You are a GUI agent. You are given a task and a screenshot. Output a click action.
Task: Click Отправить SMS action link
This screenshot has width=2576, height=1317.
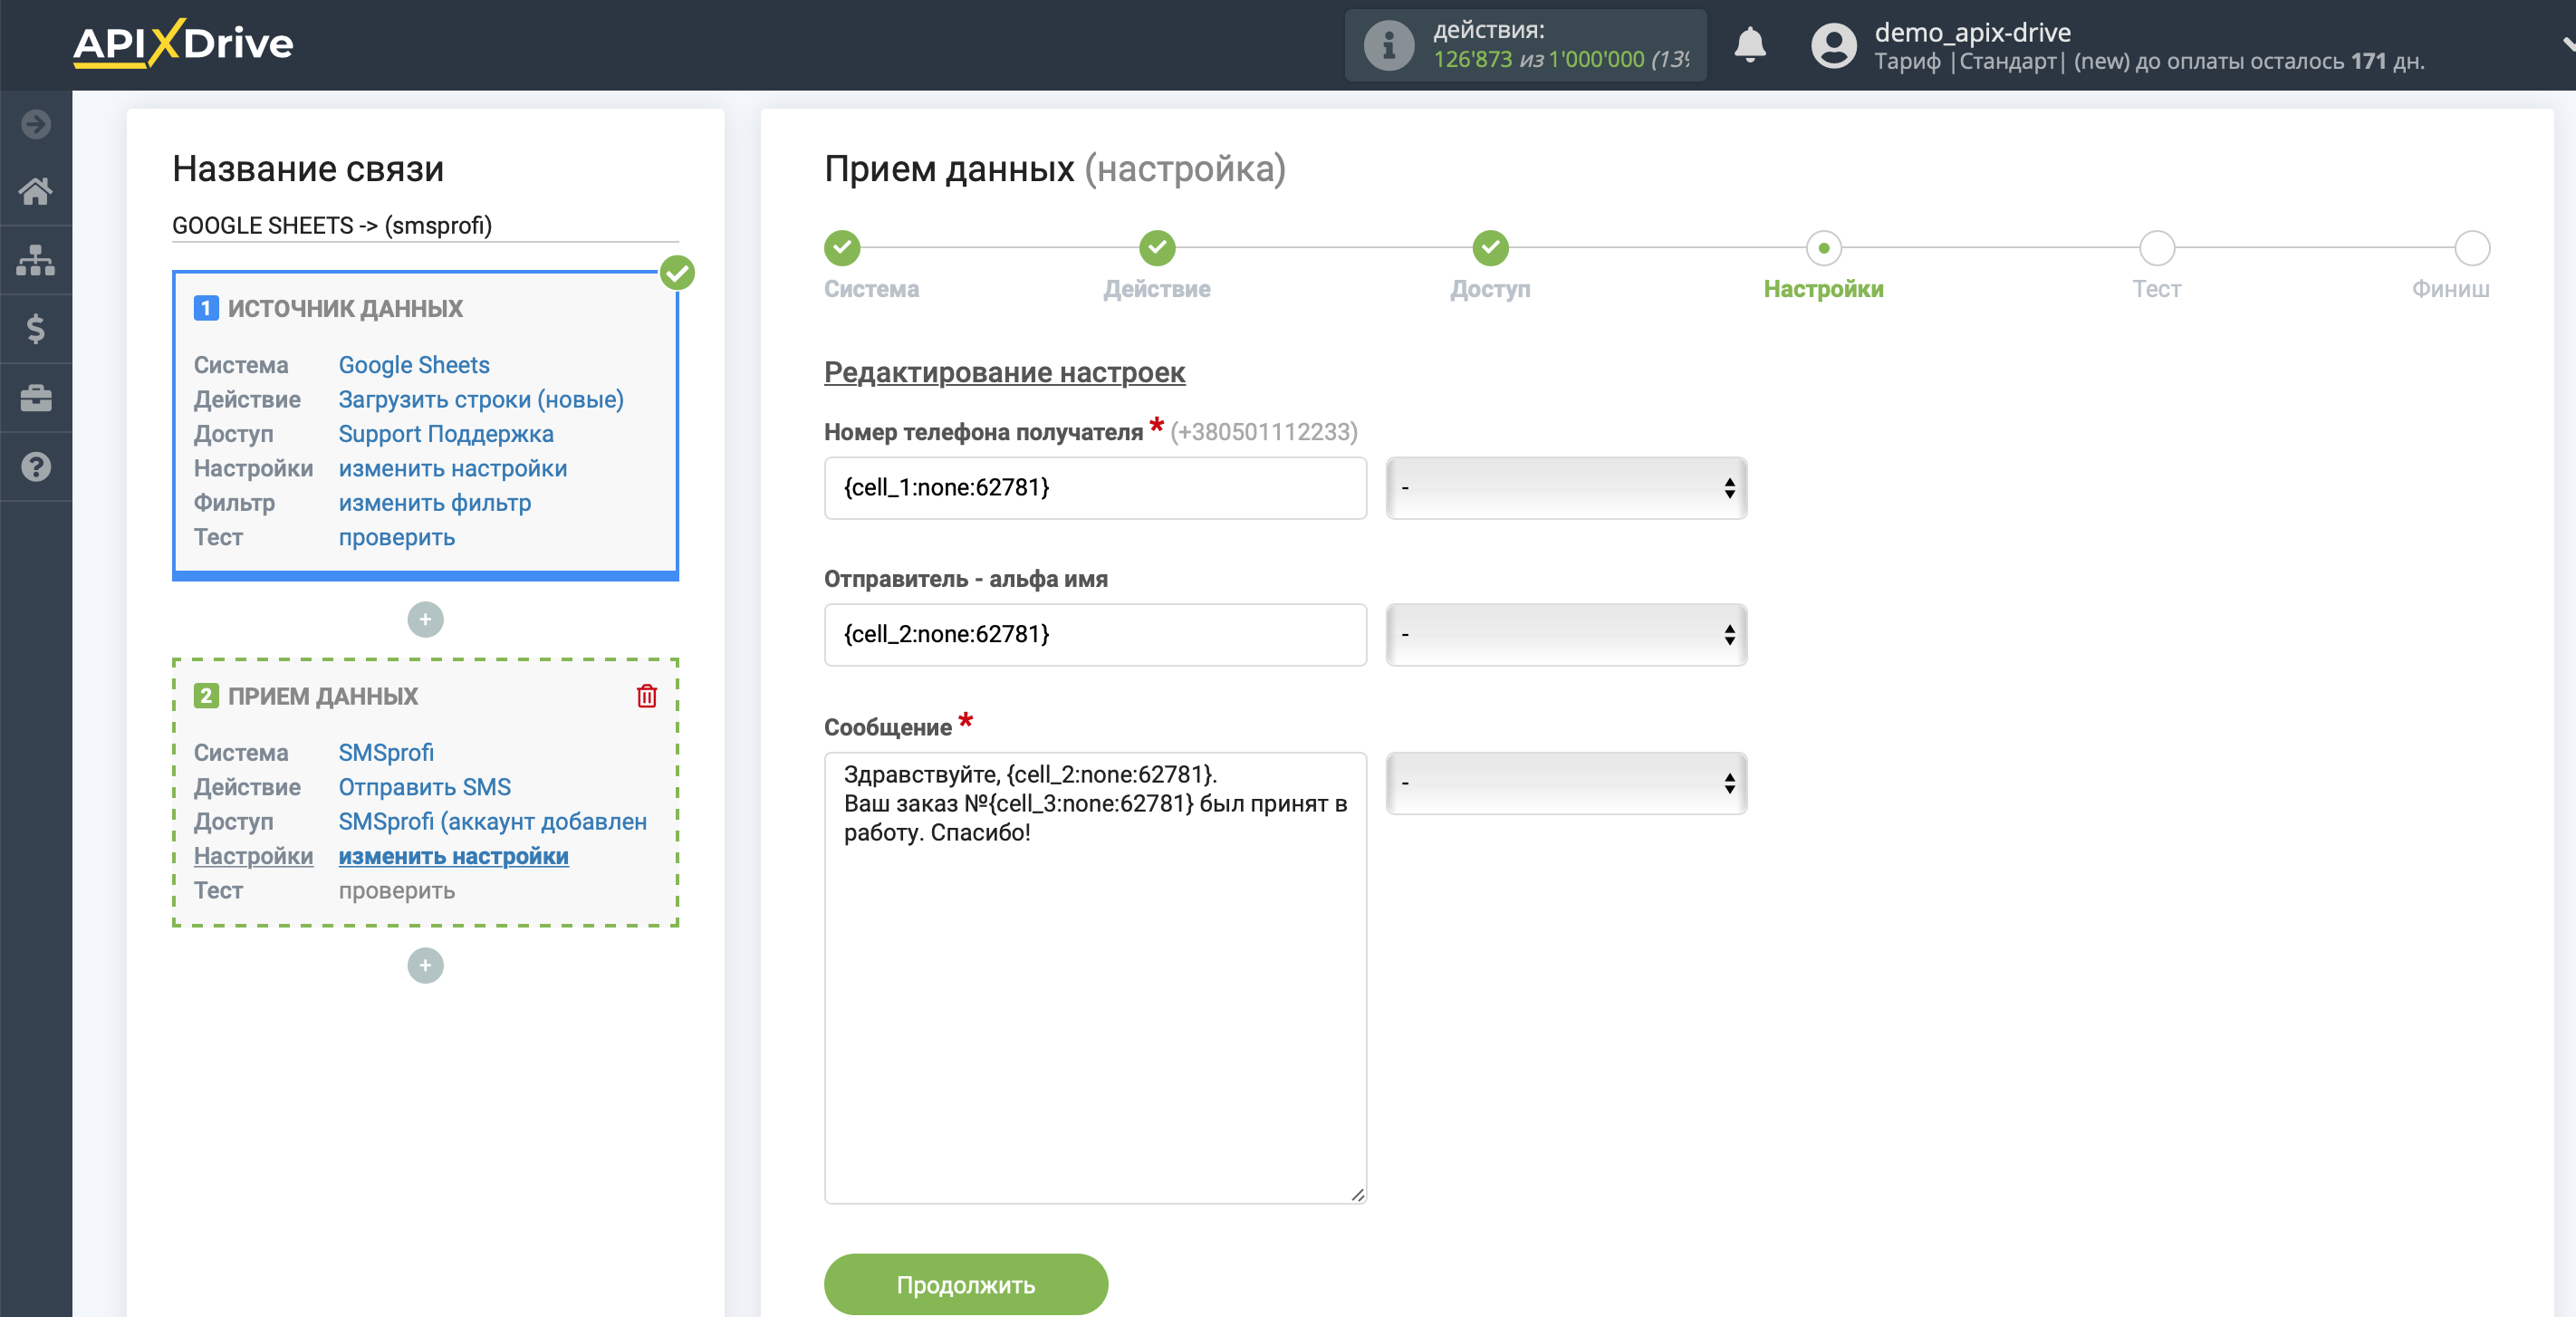pos(424,787)
